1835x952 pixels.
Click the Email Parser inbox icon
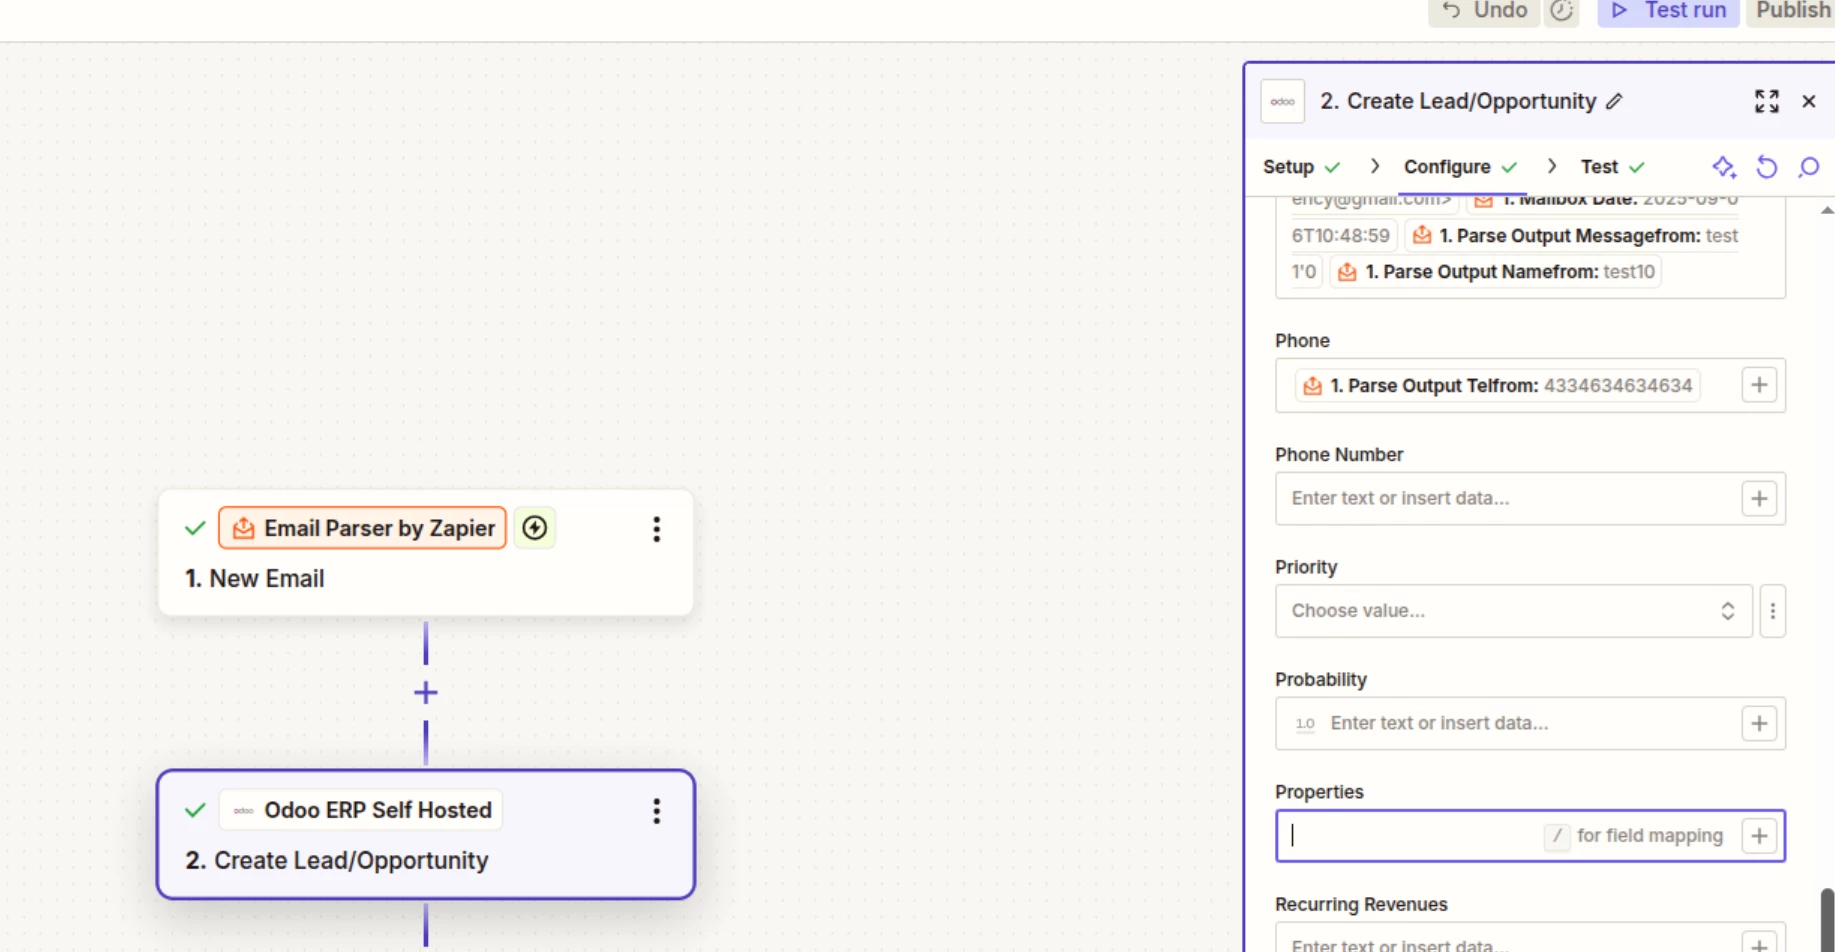[243, 528]
